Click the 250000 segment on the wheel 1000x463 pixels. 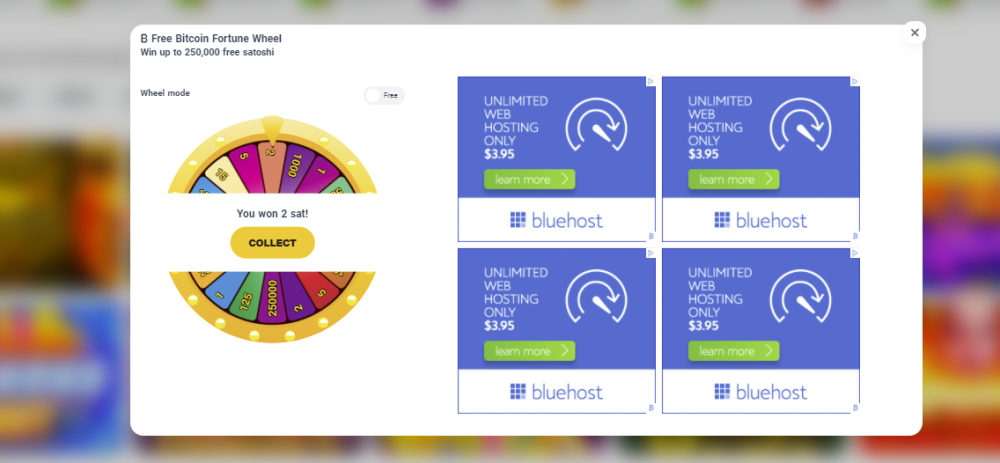pyautogui.click(x=272, y=299)
